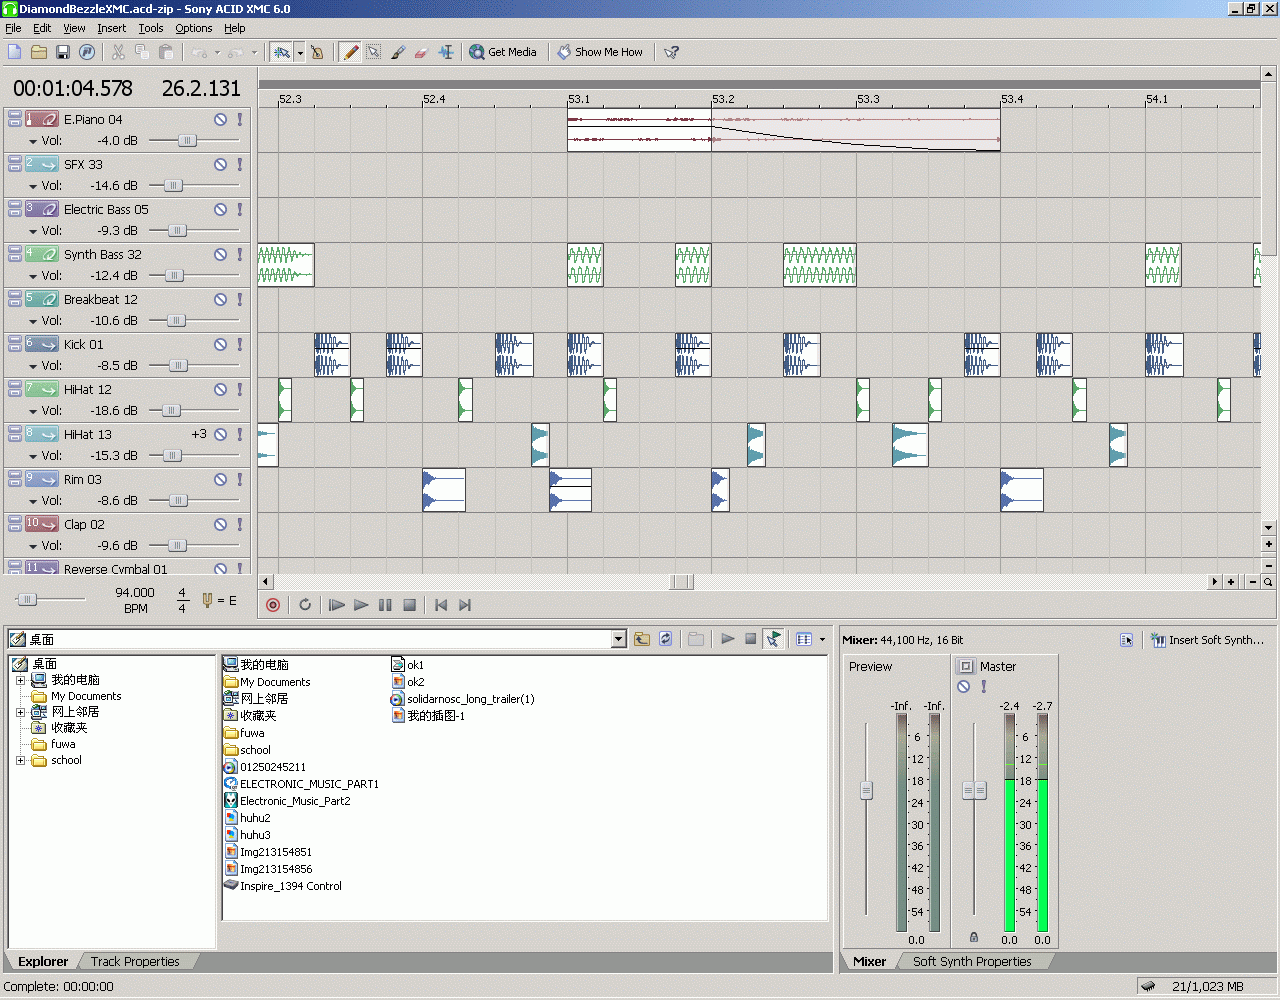Click the tempo slider above the Explorer
Screen dimensions: 1280x1000
click(x=28, y=599)
